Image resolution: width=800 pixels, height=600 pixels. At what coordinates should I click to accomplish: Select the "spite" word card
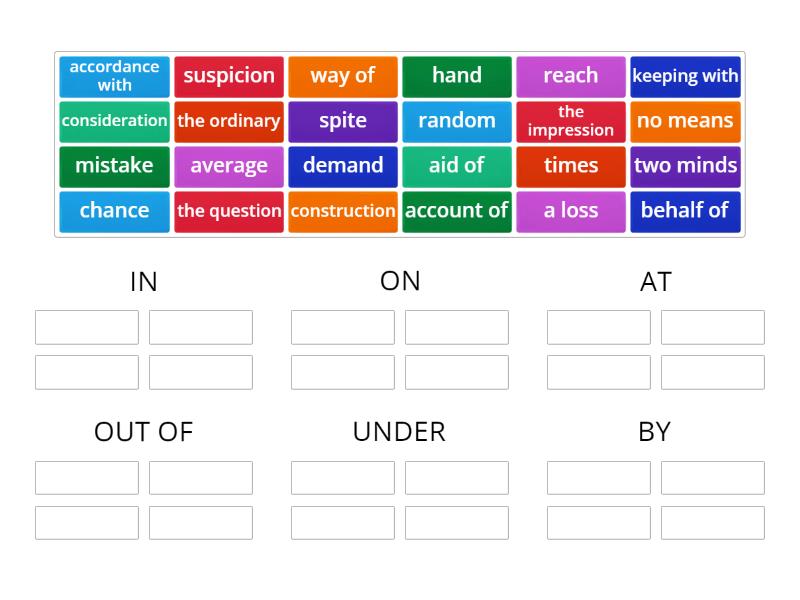(x=342, y=121)
